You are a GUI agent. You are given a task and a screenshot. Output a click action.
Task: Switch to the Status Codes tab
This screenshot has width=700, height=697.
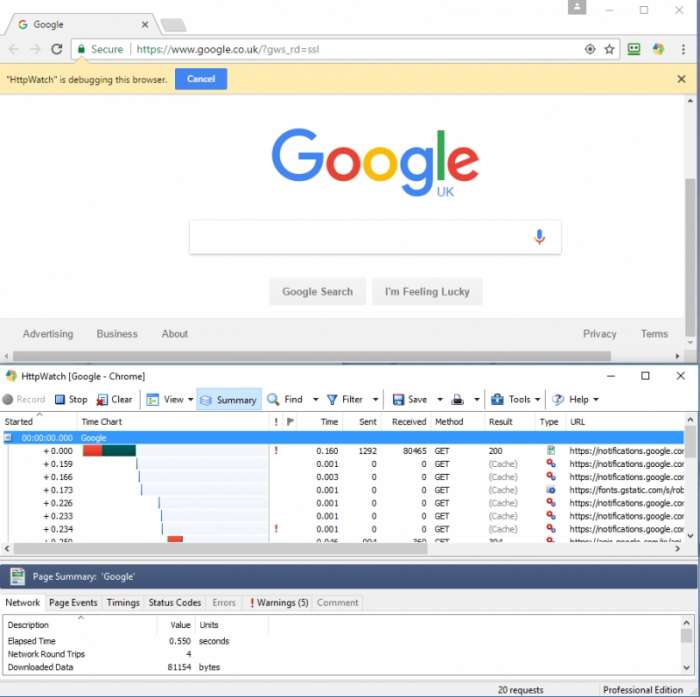(175, 602)
